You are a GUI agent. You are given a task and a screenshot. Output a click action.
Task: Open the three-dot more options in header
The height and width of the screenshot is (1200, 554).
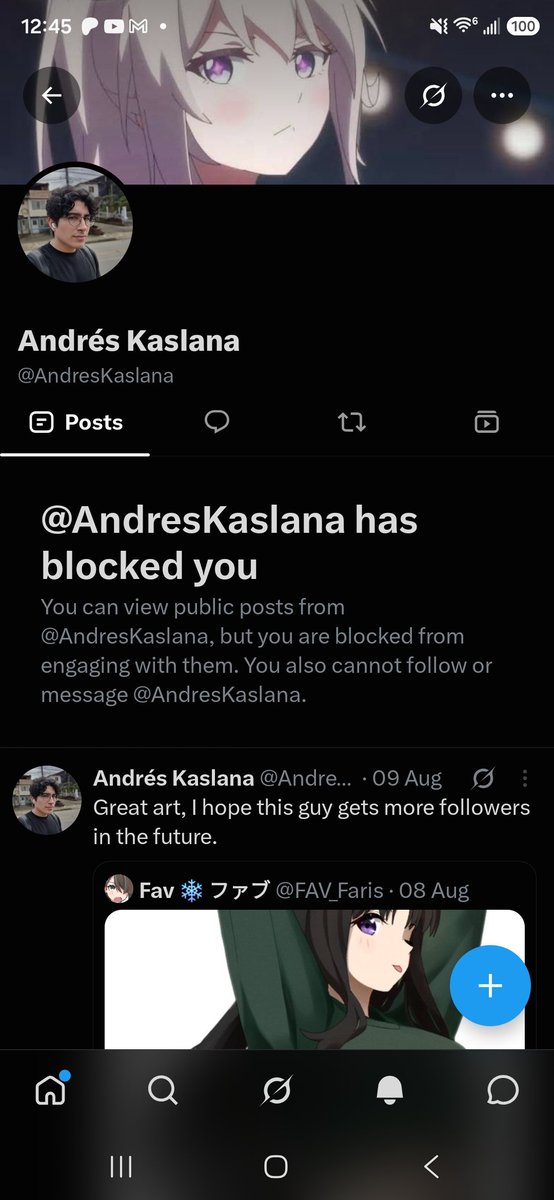point(502,96)
